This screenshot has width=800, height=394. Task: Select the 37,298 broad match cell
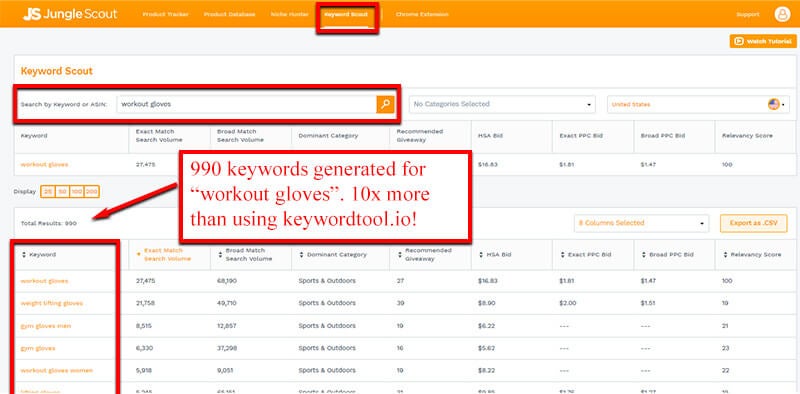pos(227,348)
